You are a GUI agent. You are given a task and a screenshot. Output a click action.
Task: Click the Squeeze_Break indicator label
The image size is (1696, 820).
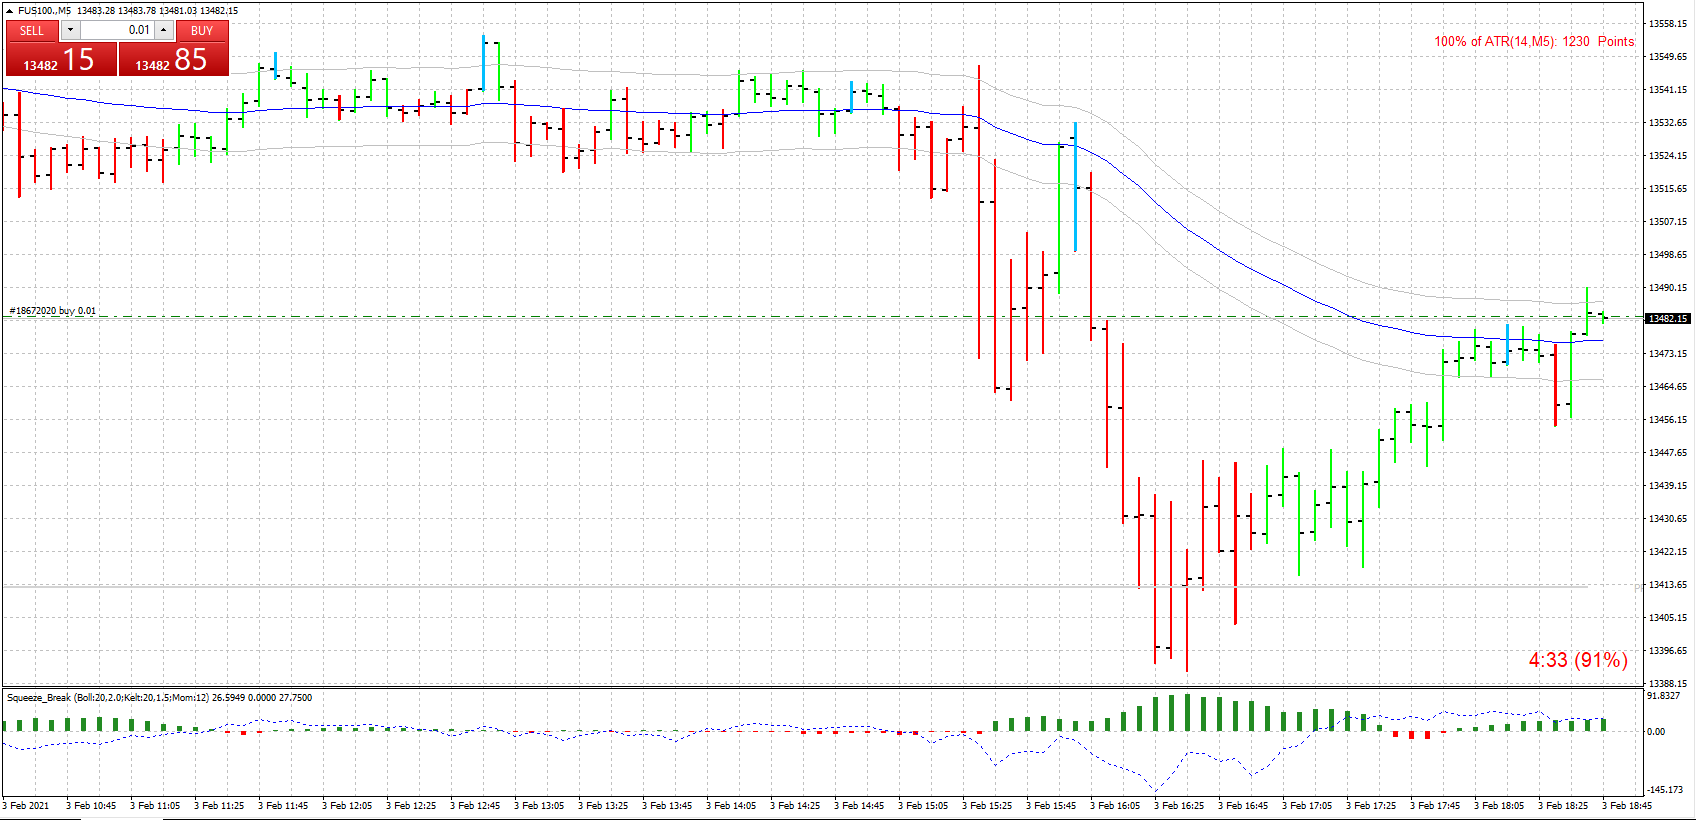coord(159,698)
